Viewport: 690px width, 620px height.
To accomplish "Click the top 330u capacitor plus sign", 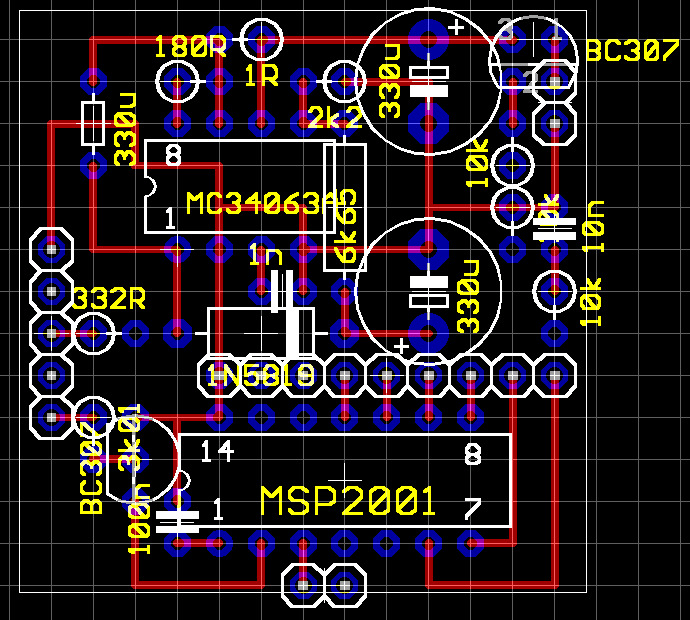I will click(457, 28).
